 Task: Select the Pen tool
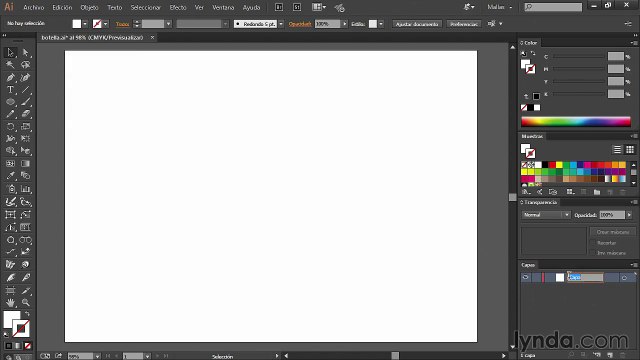[10, 78]
